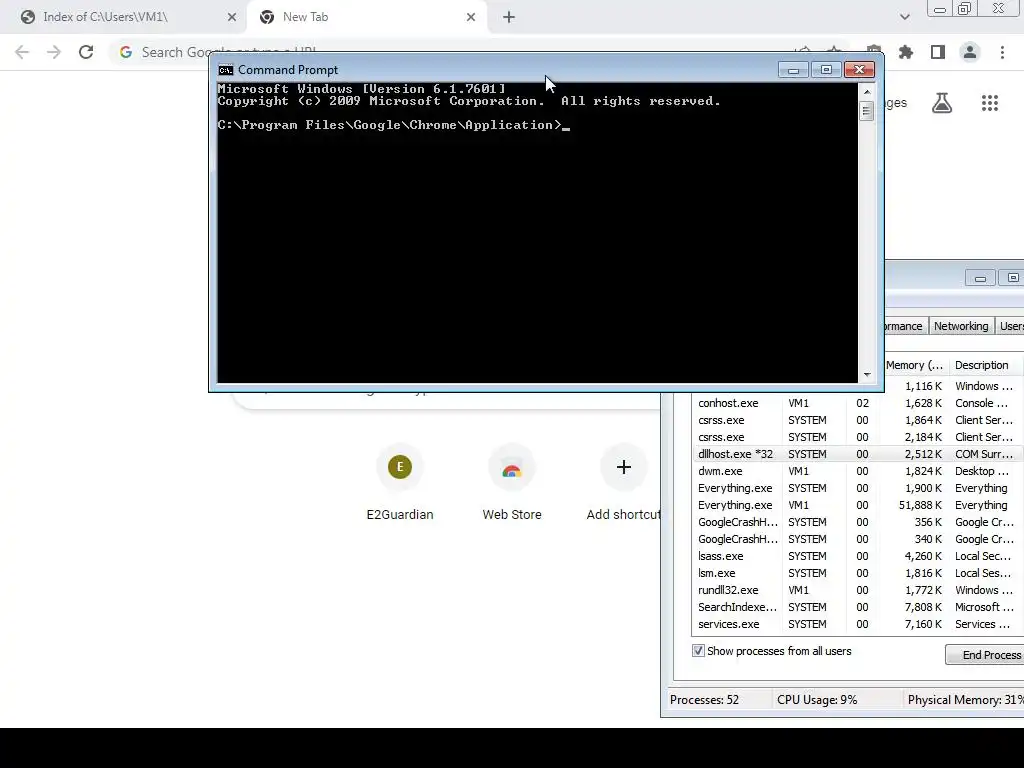Screen dimensions: 1024x768
Task: Click Chrome's back navigation arrow
Action: 22,52
